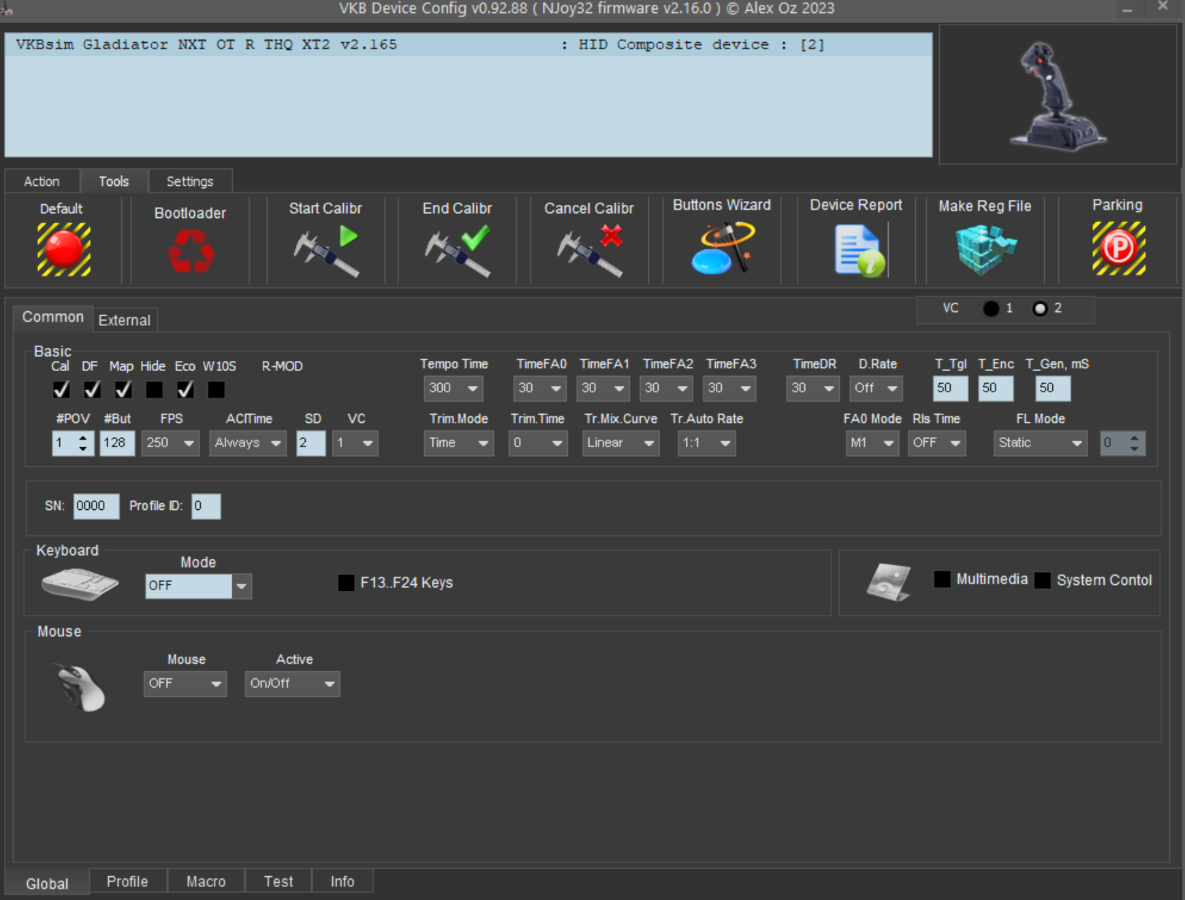1185x900 pixels.
Task: Open the Tr.Auto Rate dropdown
Action: click(707, 443)
